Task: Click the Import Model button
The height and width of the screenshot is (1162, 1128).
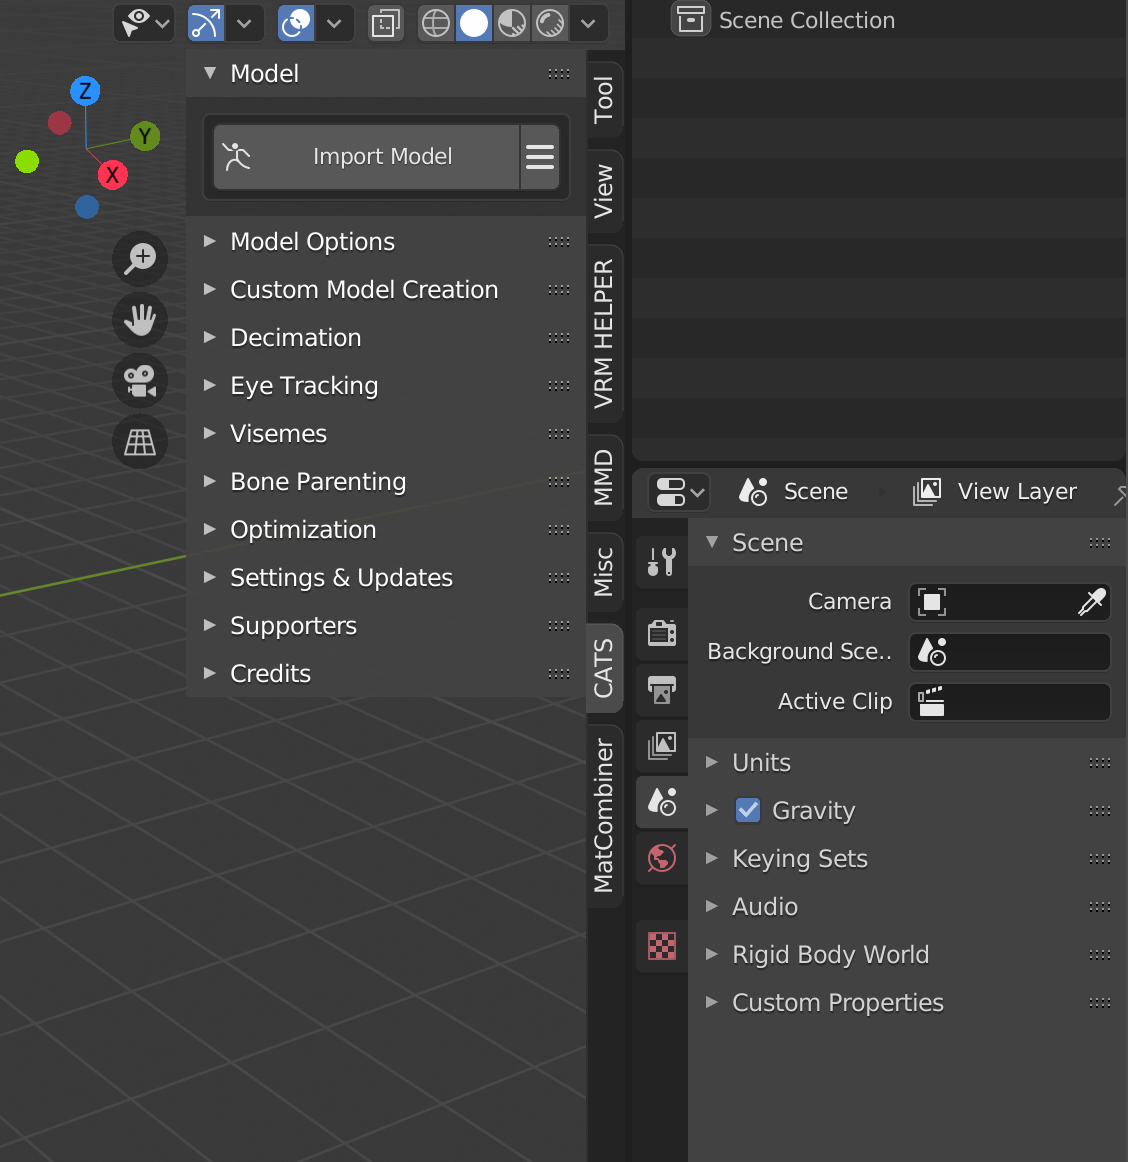Action: coord(366,156)
